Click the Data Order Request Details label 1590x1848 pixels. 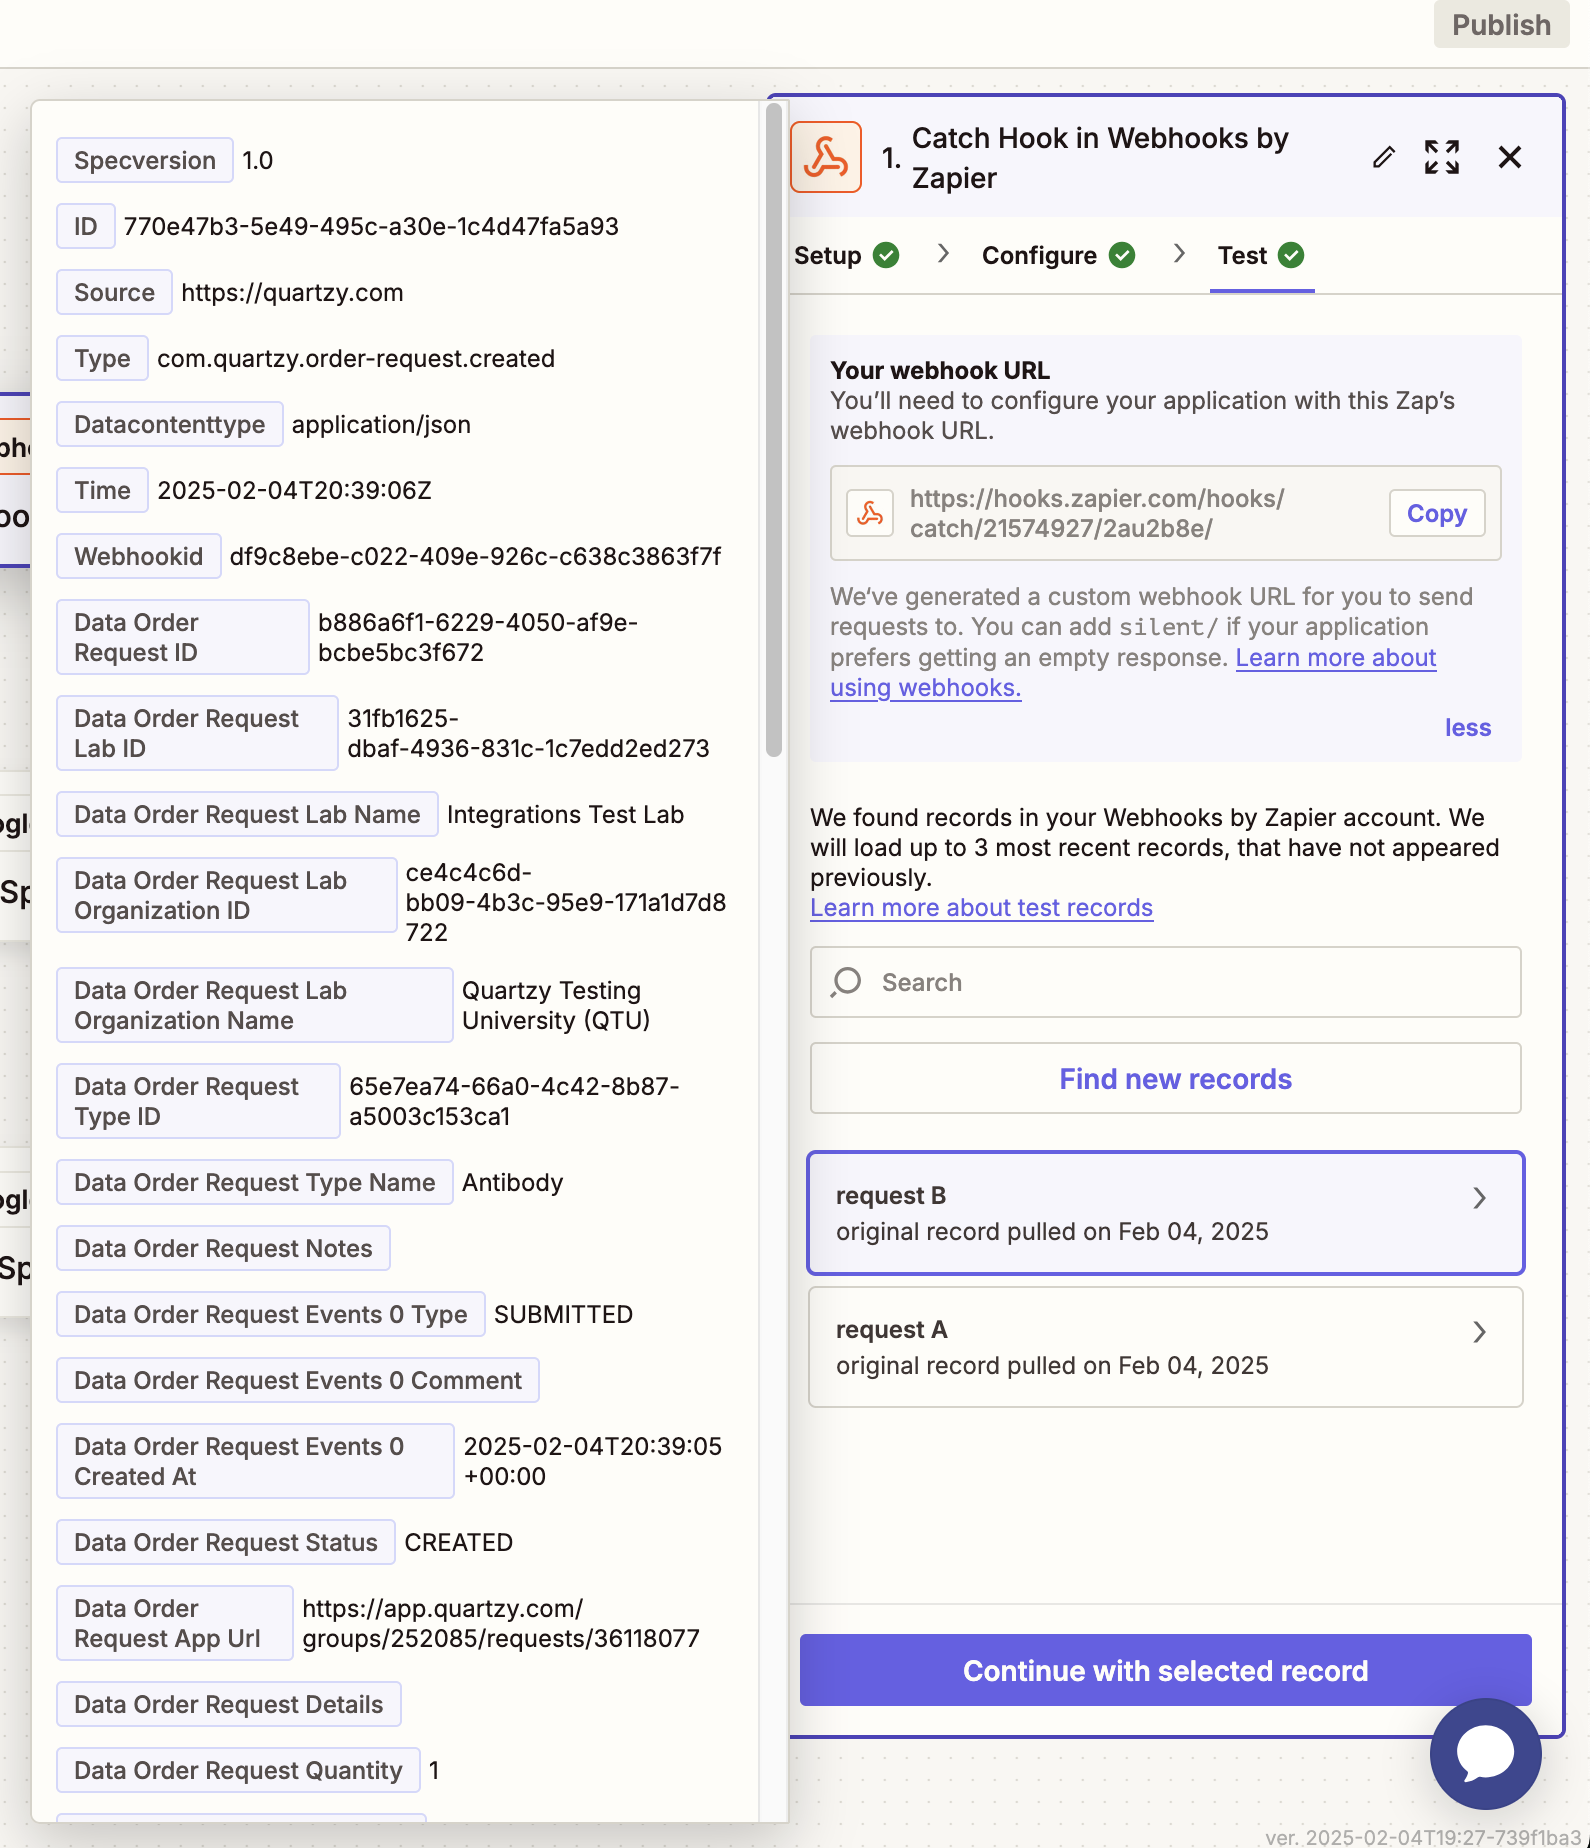(229, 1704)
